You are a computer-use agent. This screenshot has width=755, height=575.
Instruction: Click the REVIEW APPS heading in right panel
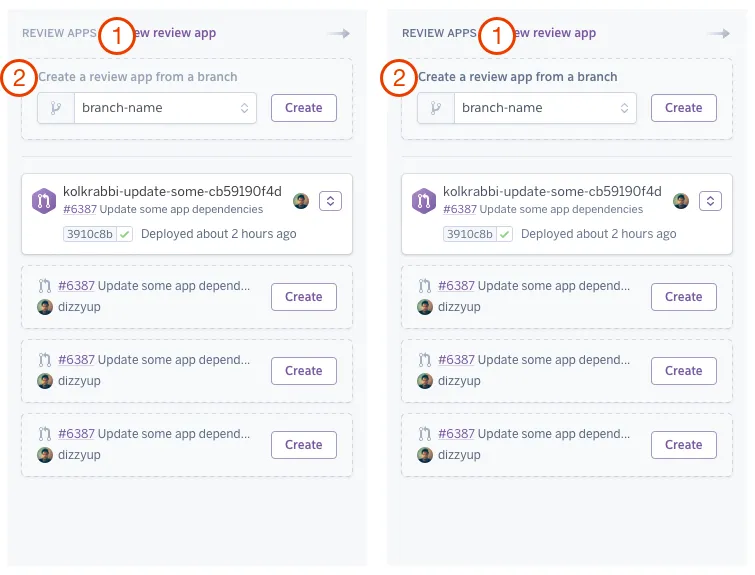click(x=440, y=33)
